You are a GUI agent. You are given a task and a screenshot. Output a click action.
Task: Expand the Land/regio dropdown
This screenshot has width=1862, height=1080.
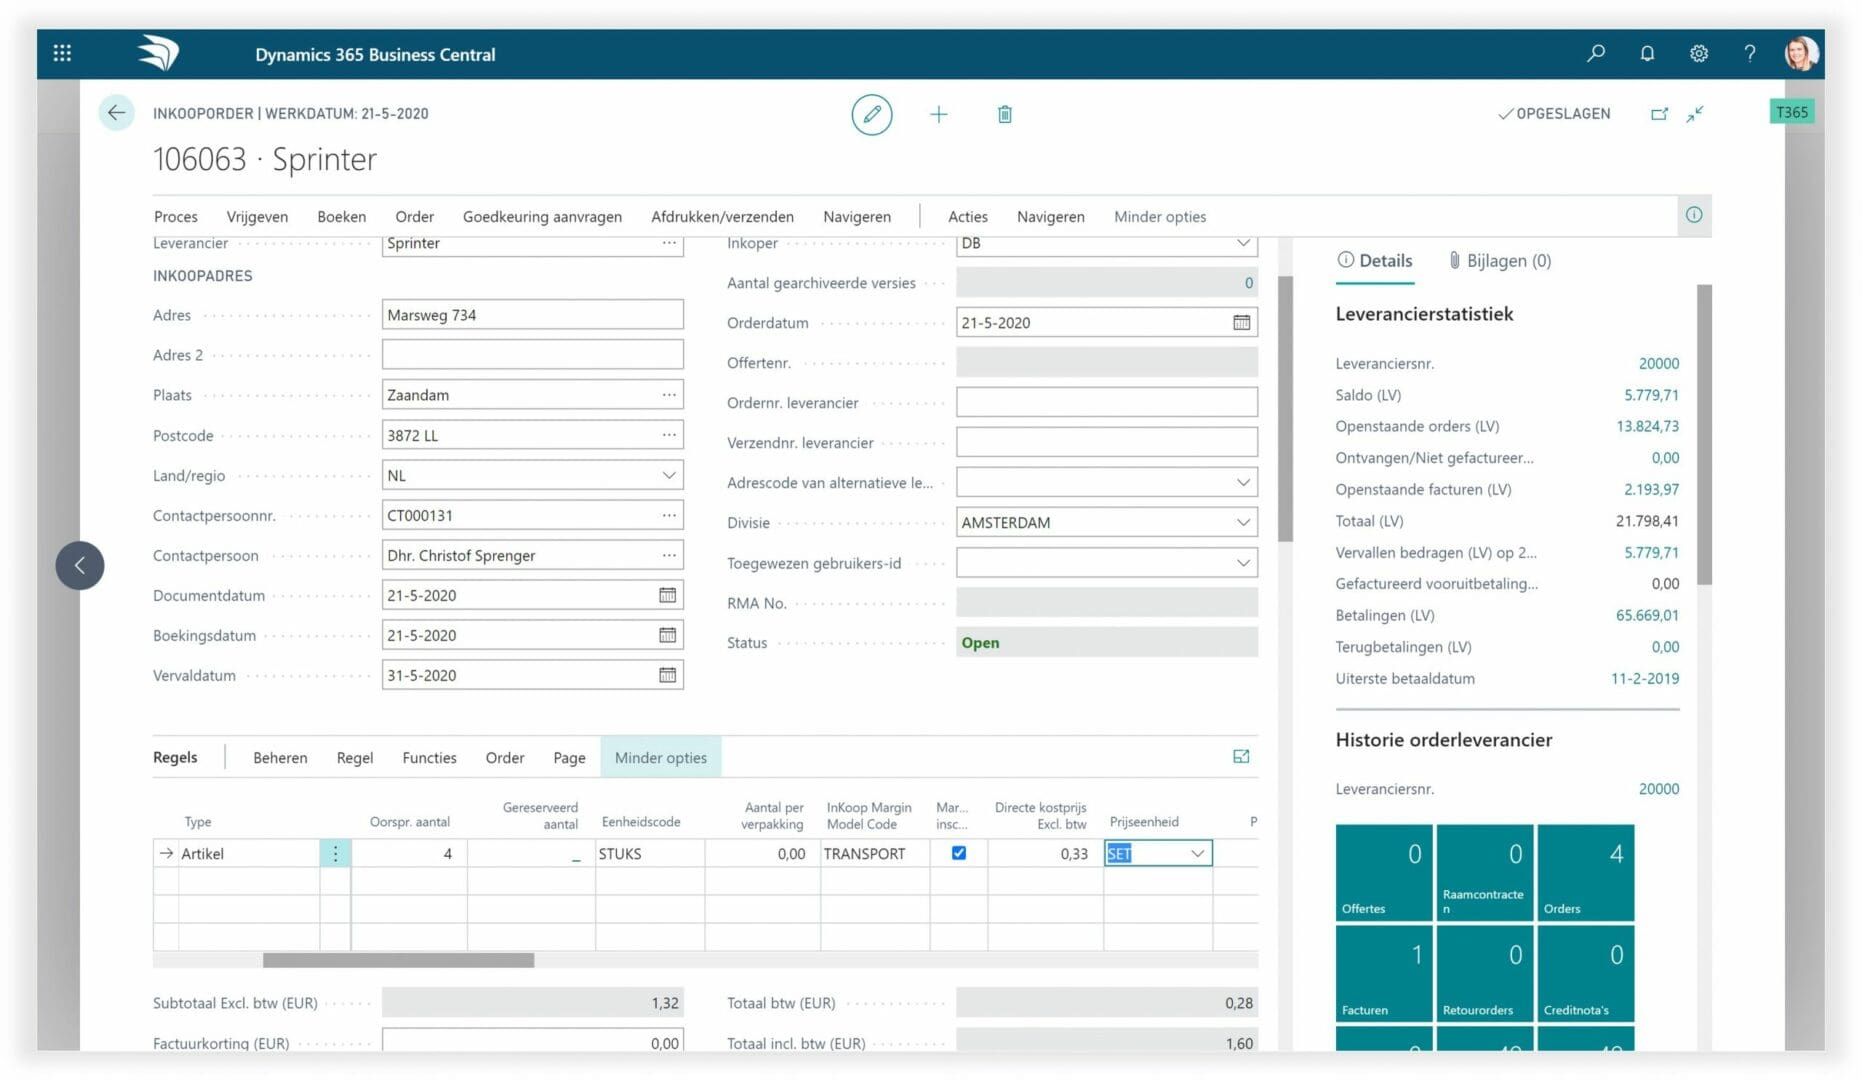click(668, 475)
